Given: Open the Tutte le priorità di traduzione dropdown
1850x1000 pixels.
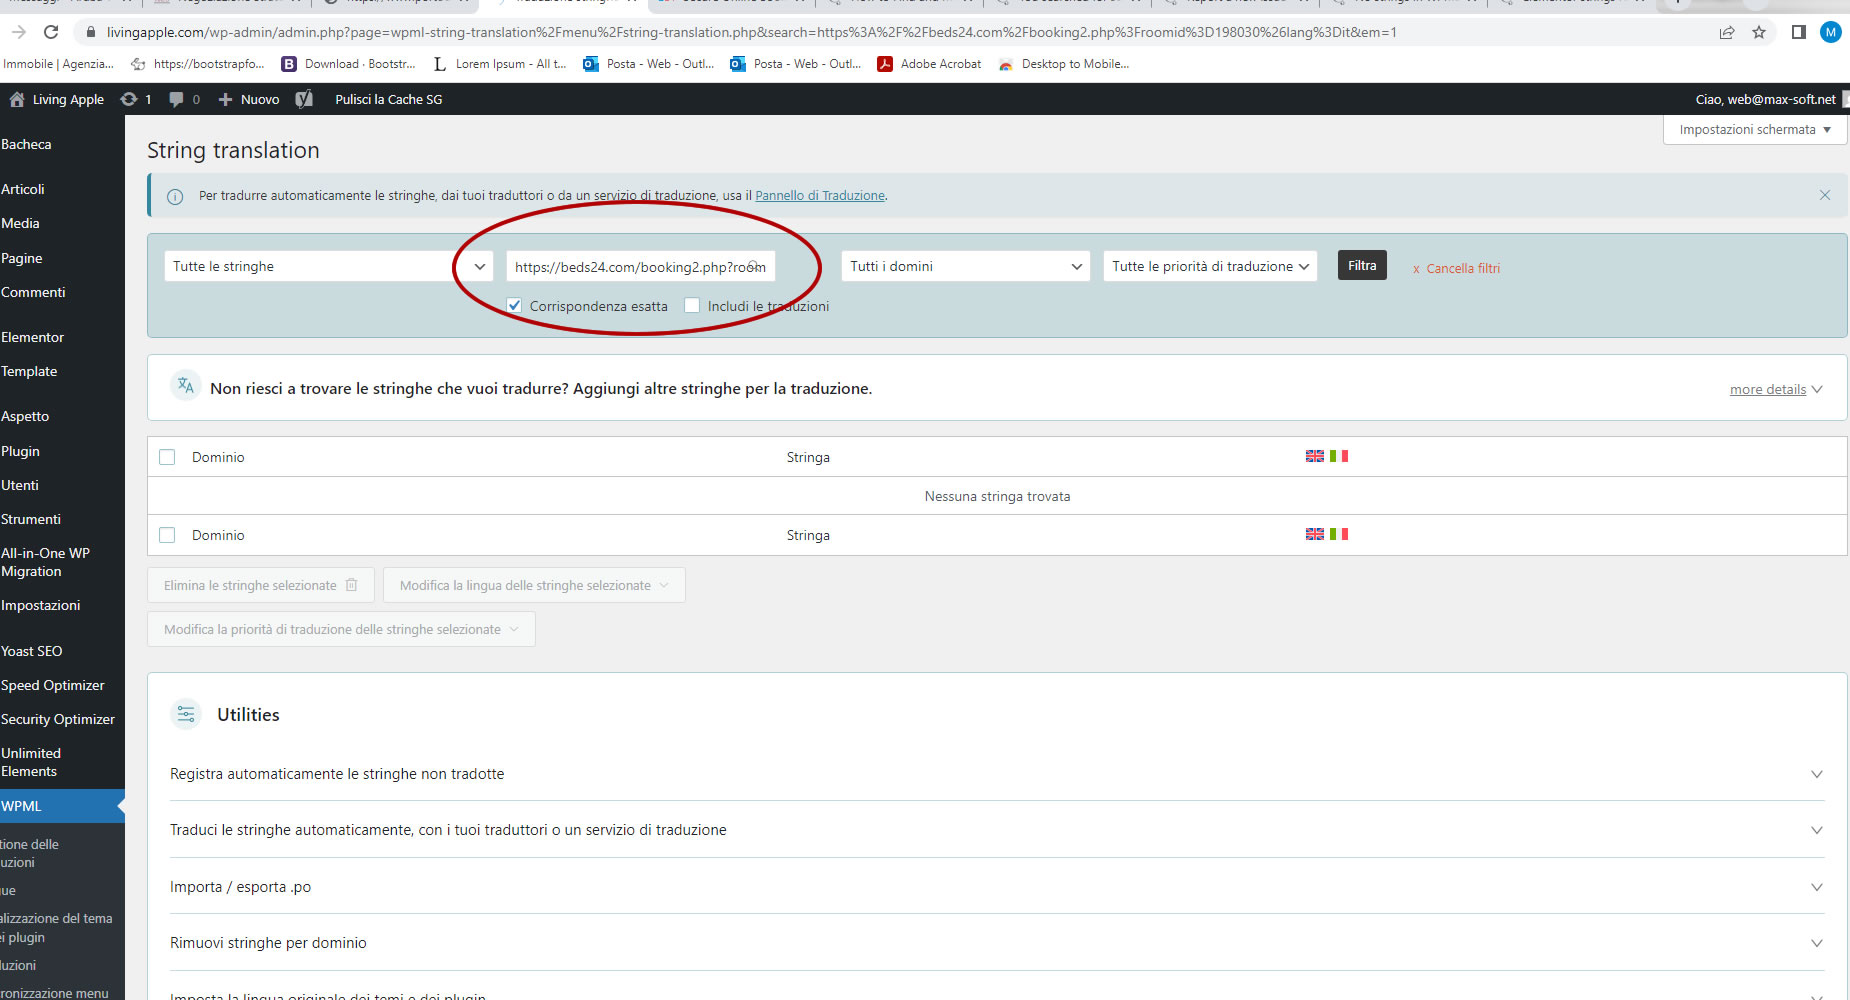Looking at the screenshot, I should click(1210, 266).
